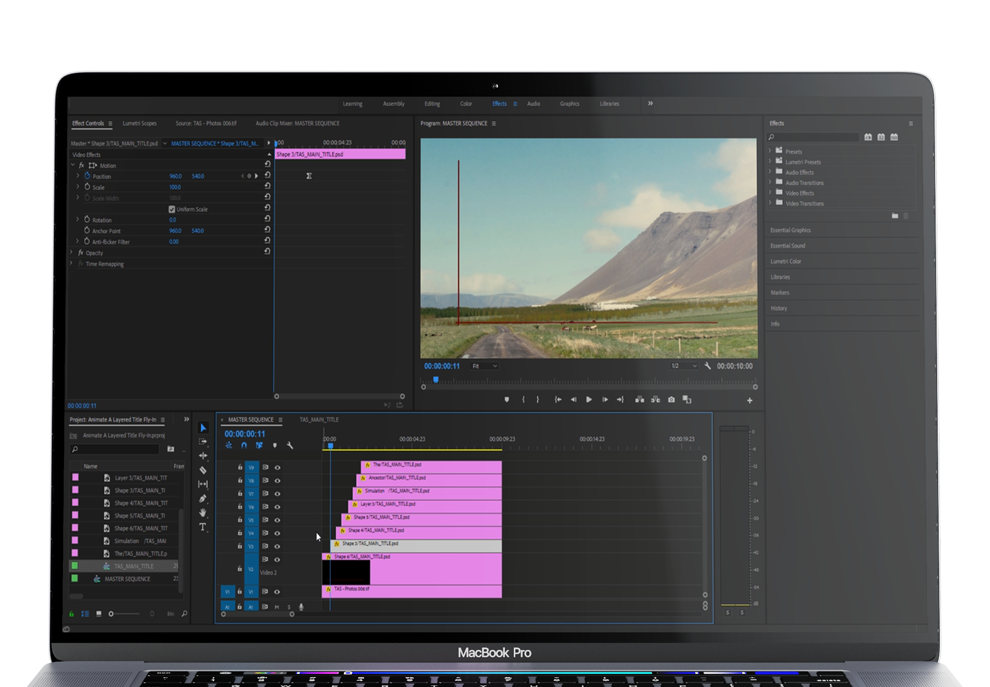Click the Extract button in the Program Monitor
Image resolution: width=990 pixels, height=687 pixels.
pyautogui.click(x=655, y=400)
